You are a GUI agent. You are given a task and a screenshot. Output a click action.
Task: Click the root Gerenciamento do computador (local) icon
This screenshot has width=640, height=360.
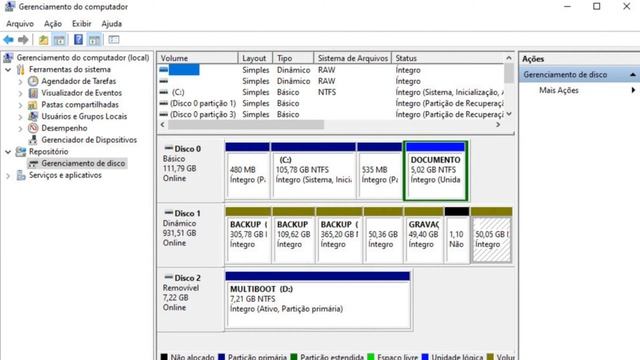pyautogui.click(x=8, y=58)
